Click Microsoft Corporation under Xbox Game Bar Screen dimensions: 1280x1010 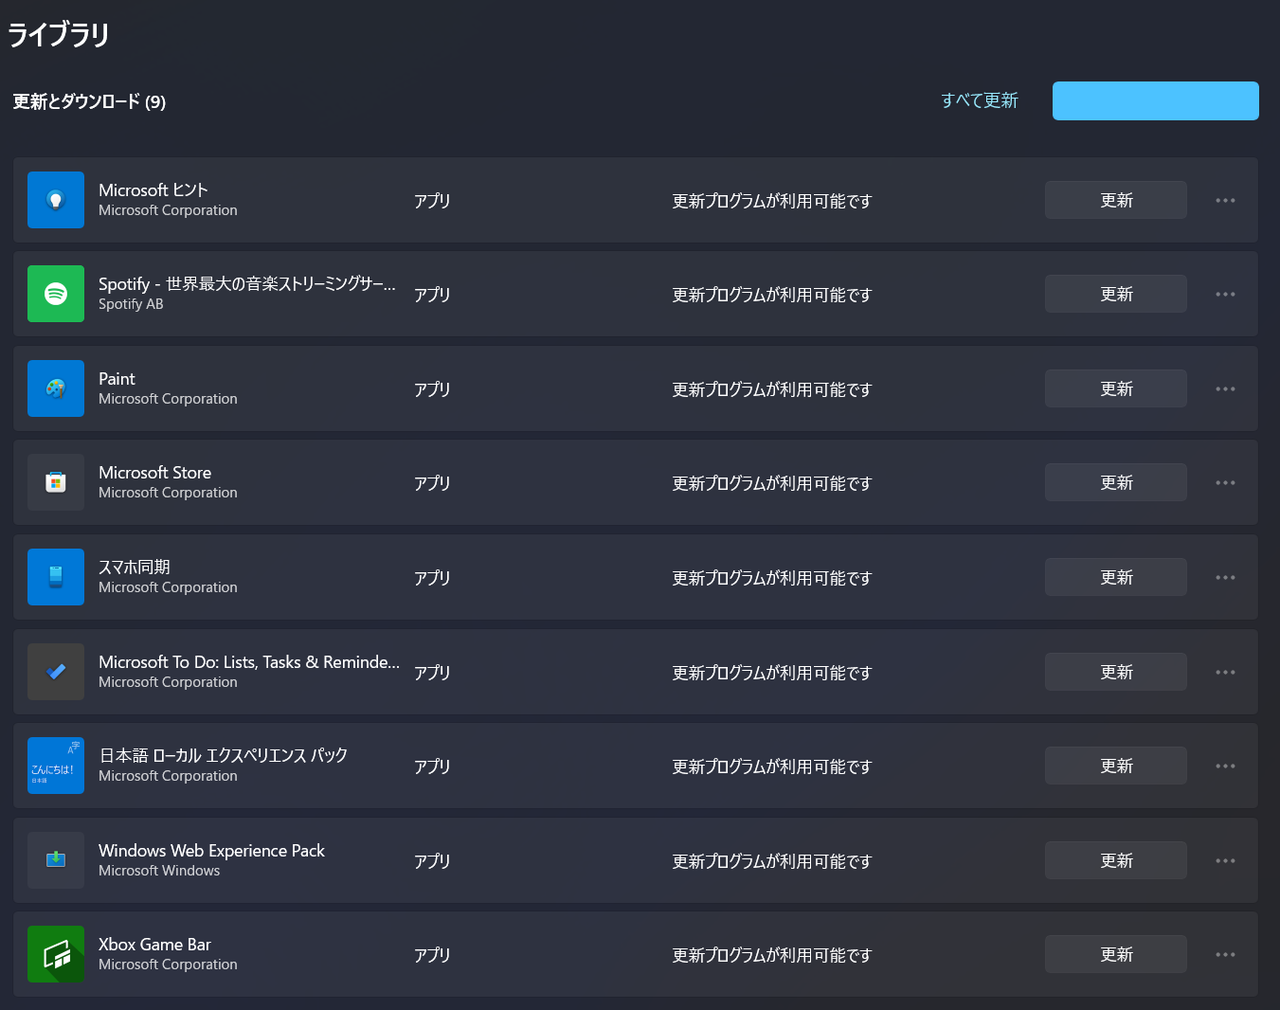click(x=168, y=965)
